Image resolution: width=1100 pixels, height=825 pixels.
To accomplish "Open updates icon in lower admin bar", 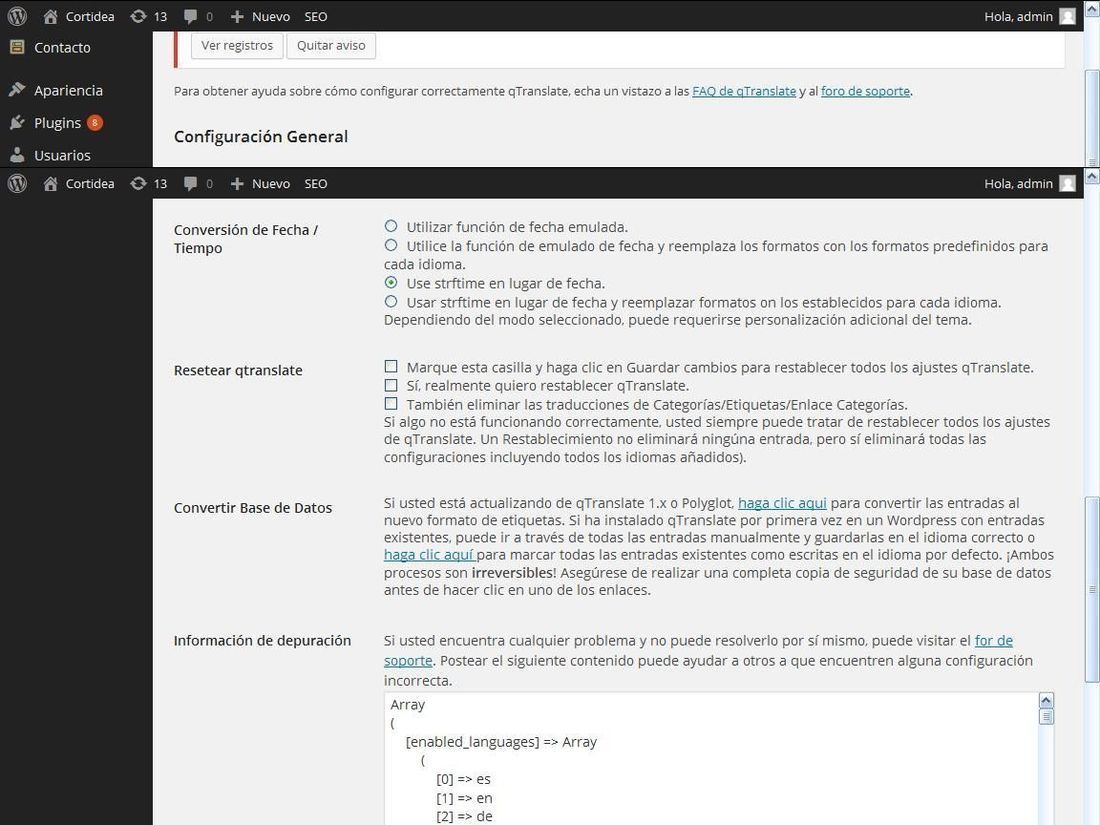I will [x=138, y=183].
